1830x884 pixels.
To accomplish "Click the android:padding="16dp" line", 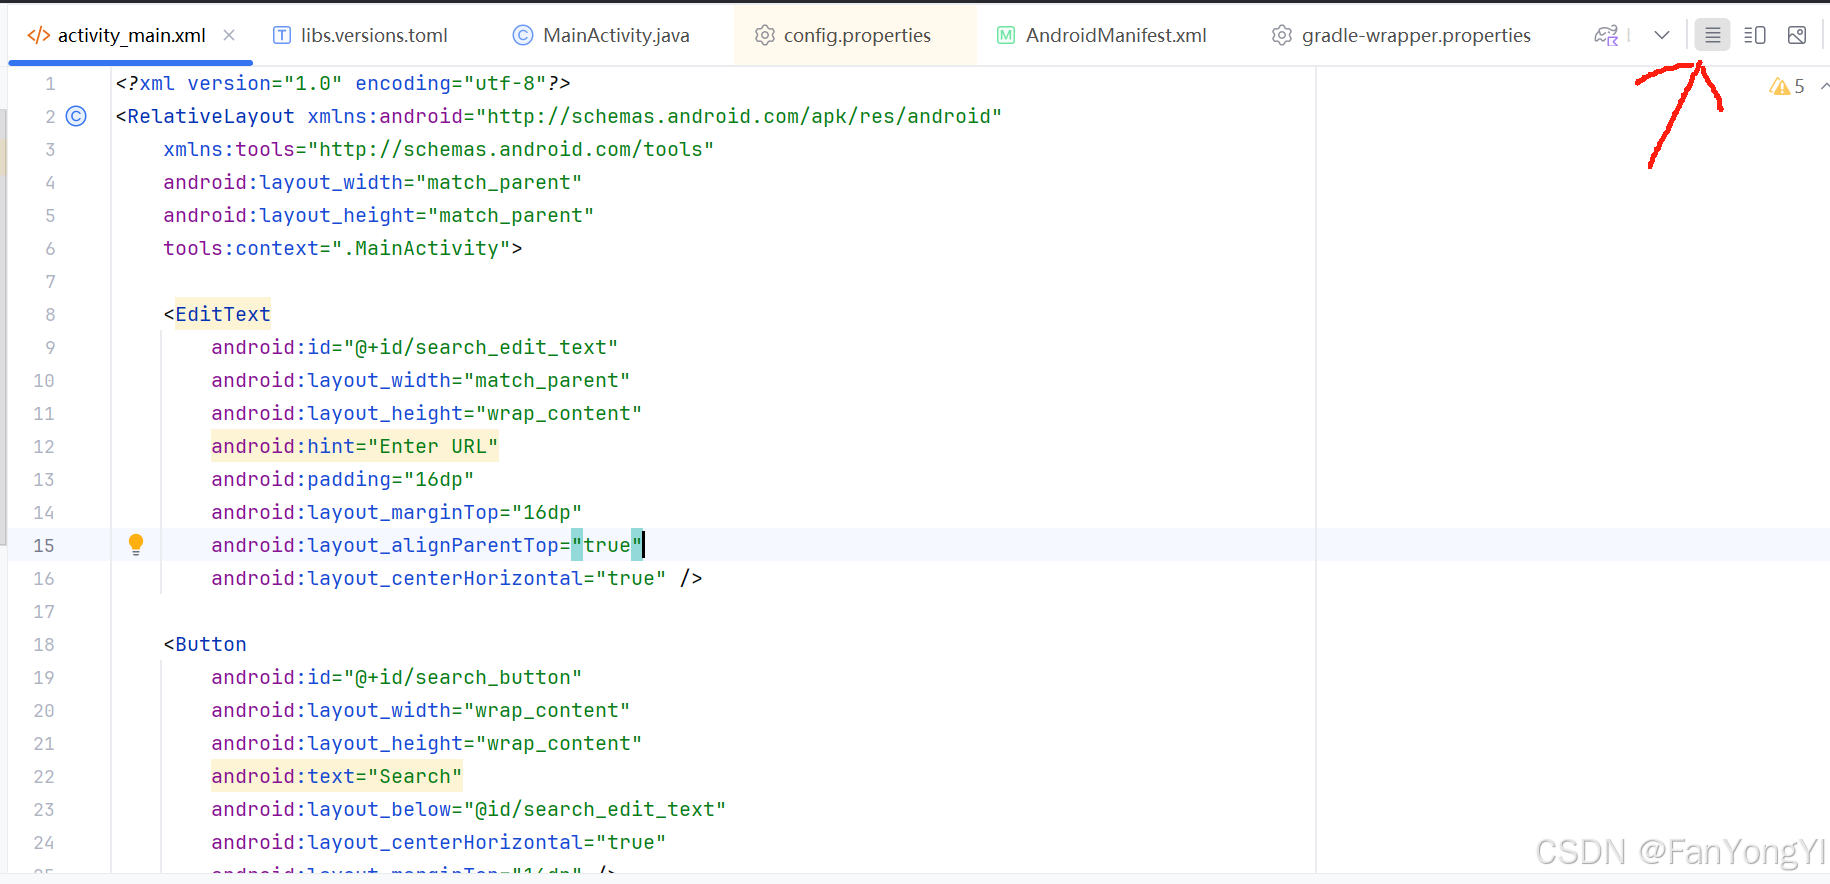I will [343, 480].
